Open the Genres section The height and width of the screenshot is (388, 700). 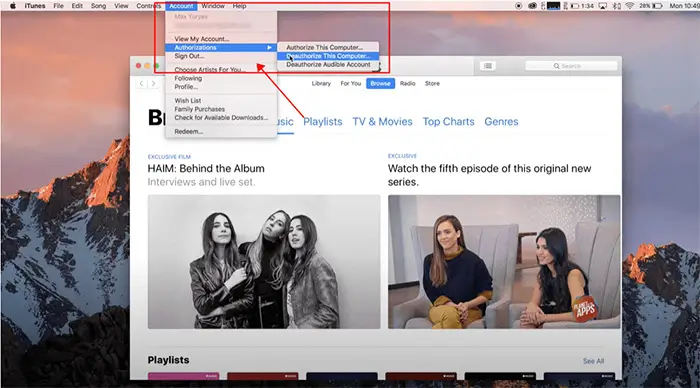coord(501,121)
